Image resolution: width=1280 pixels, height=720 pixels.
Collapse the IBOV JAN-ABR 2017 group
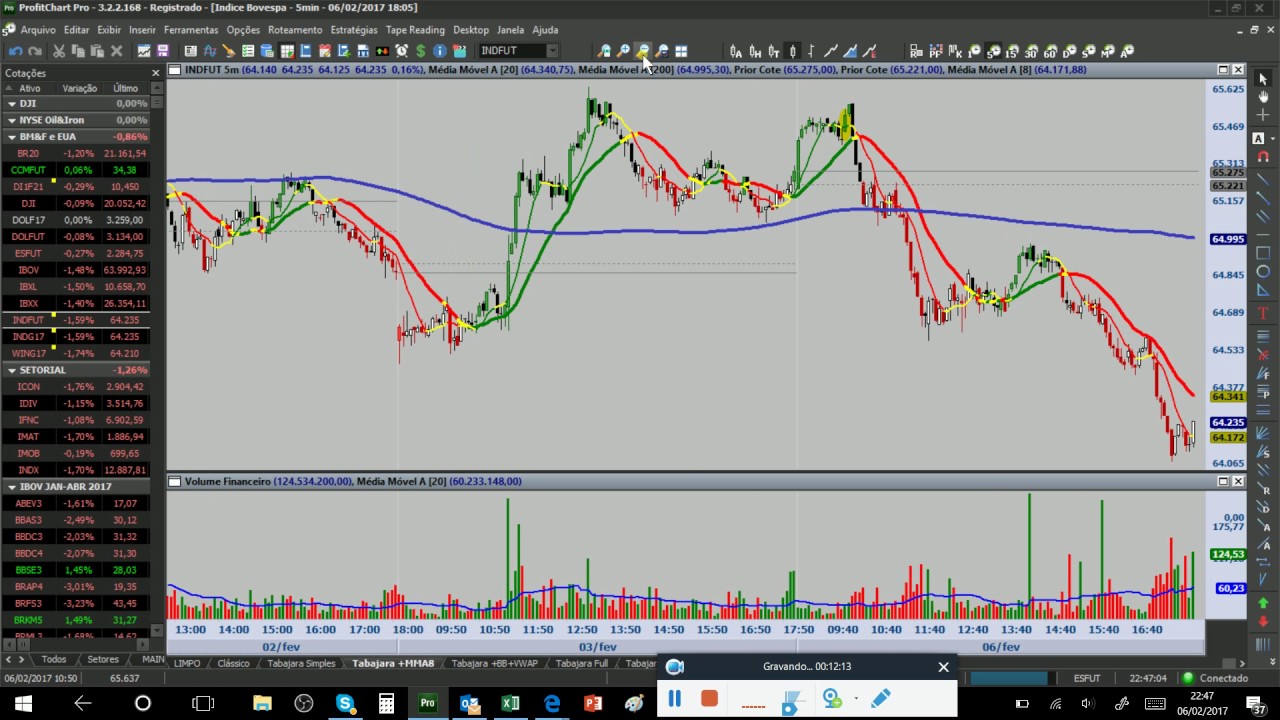pos(12,486)
